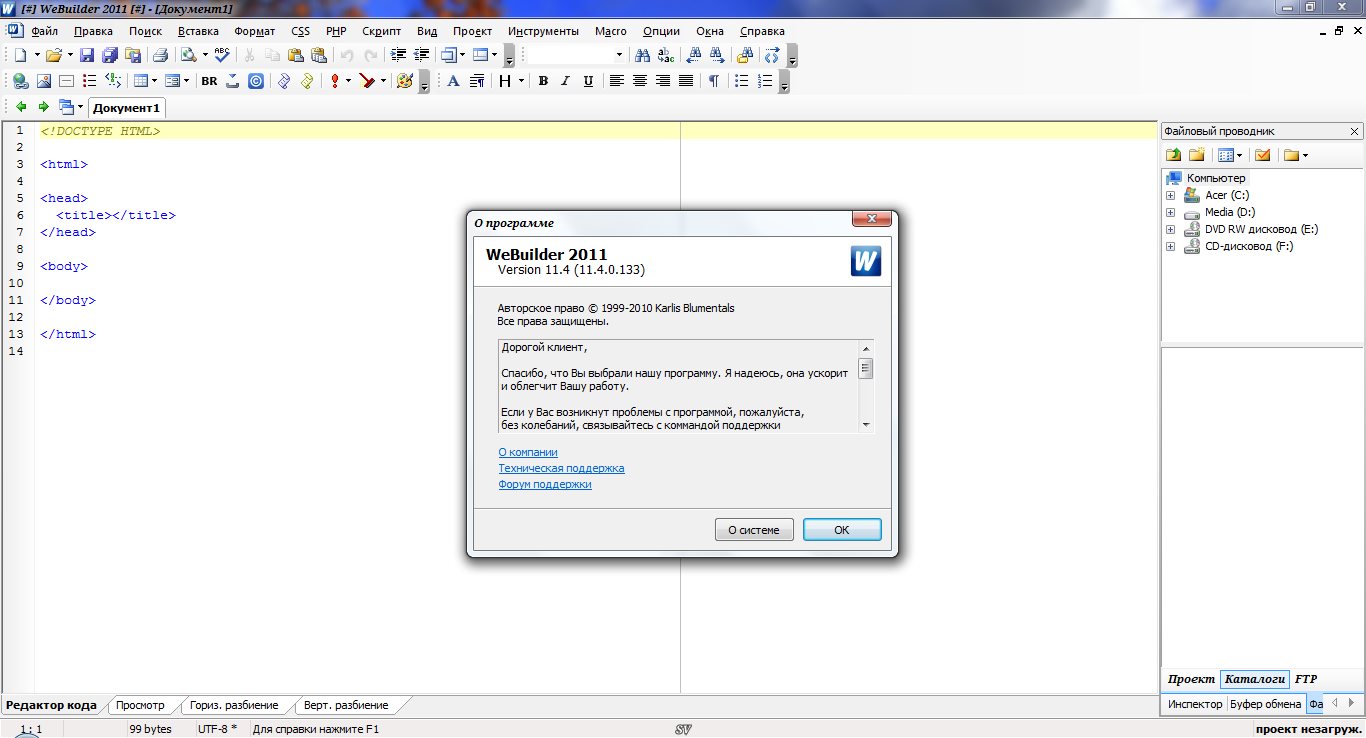Screen dimensions: 1366x738
Task: Align text right
Action: point(663,81)
